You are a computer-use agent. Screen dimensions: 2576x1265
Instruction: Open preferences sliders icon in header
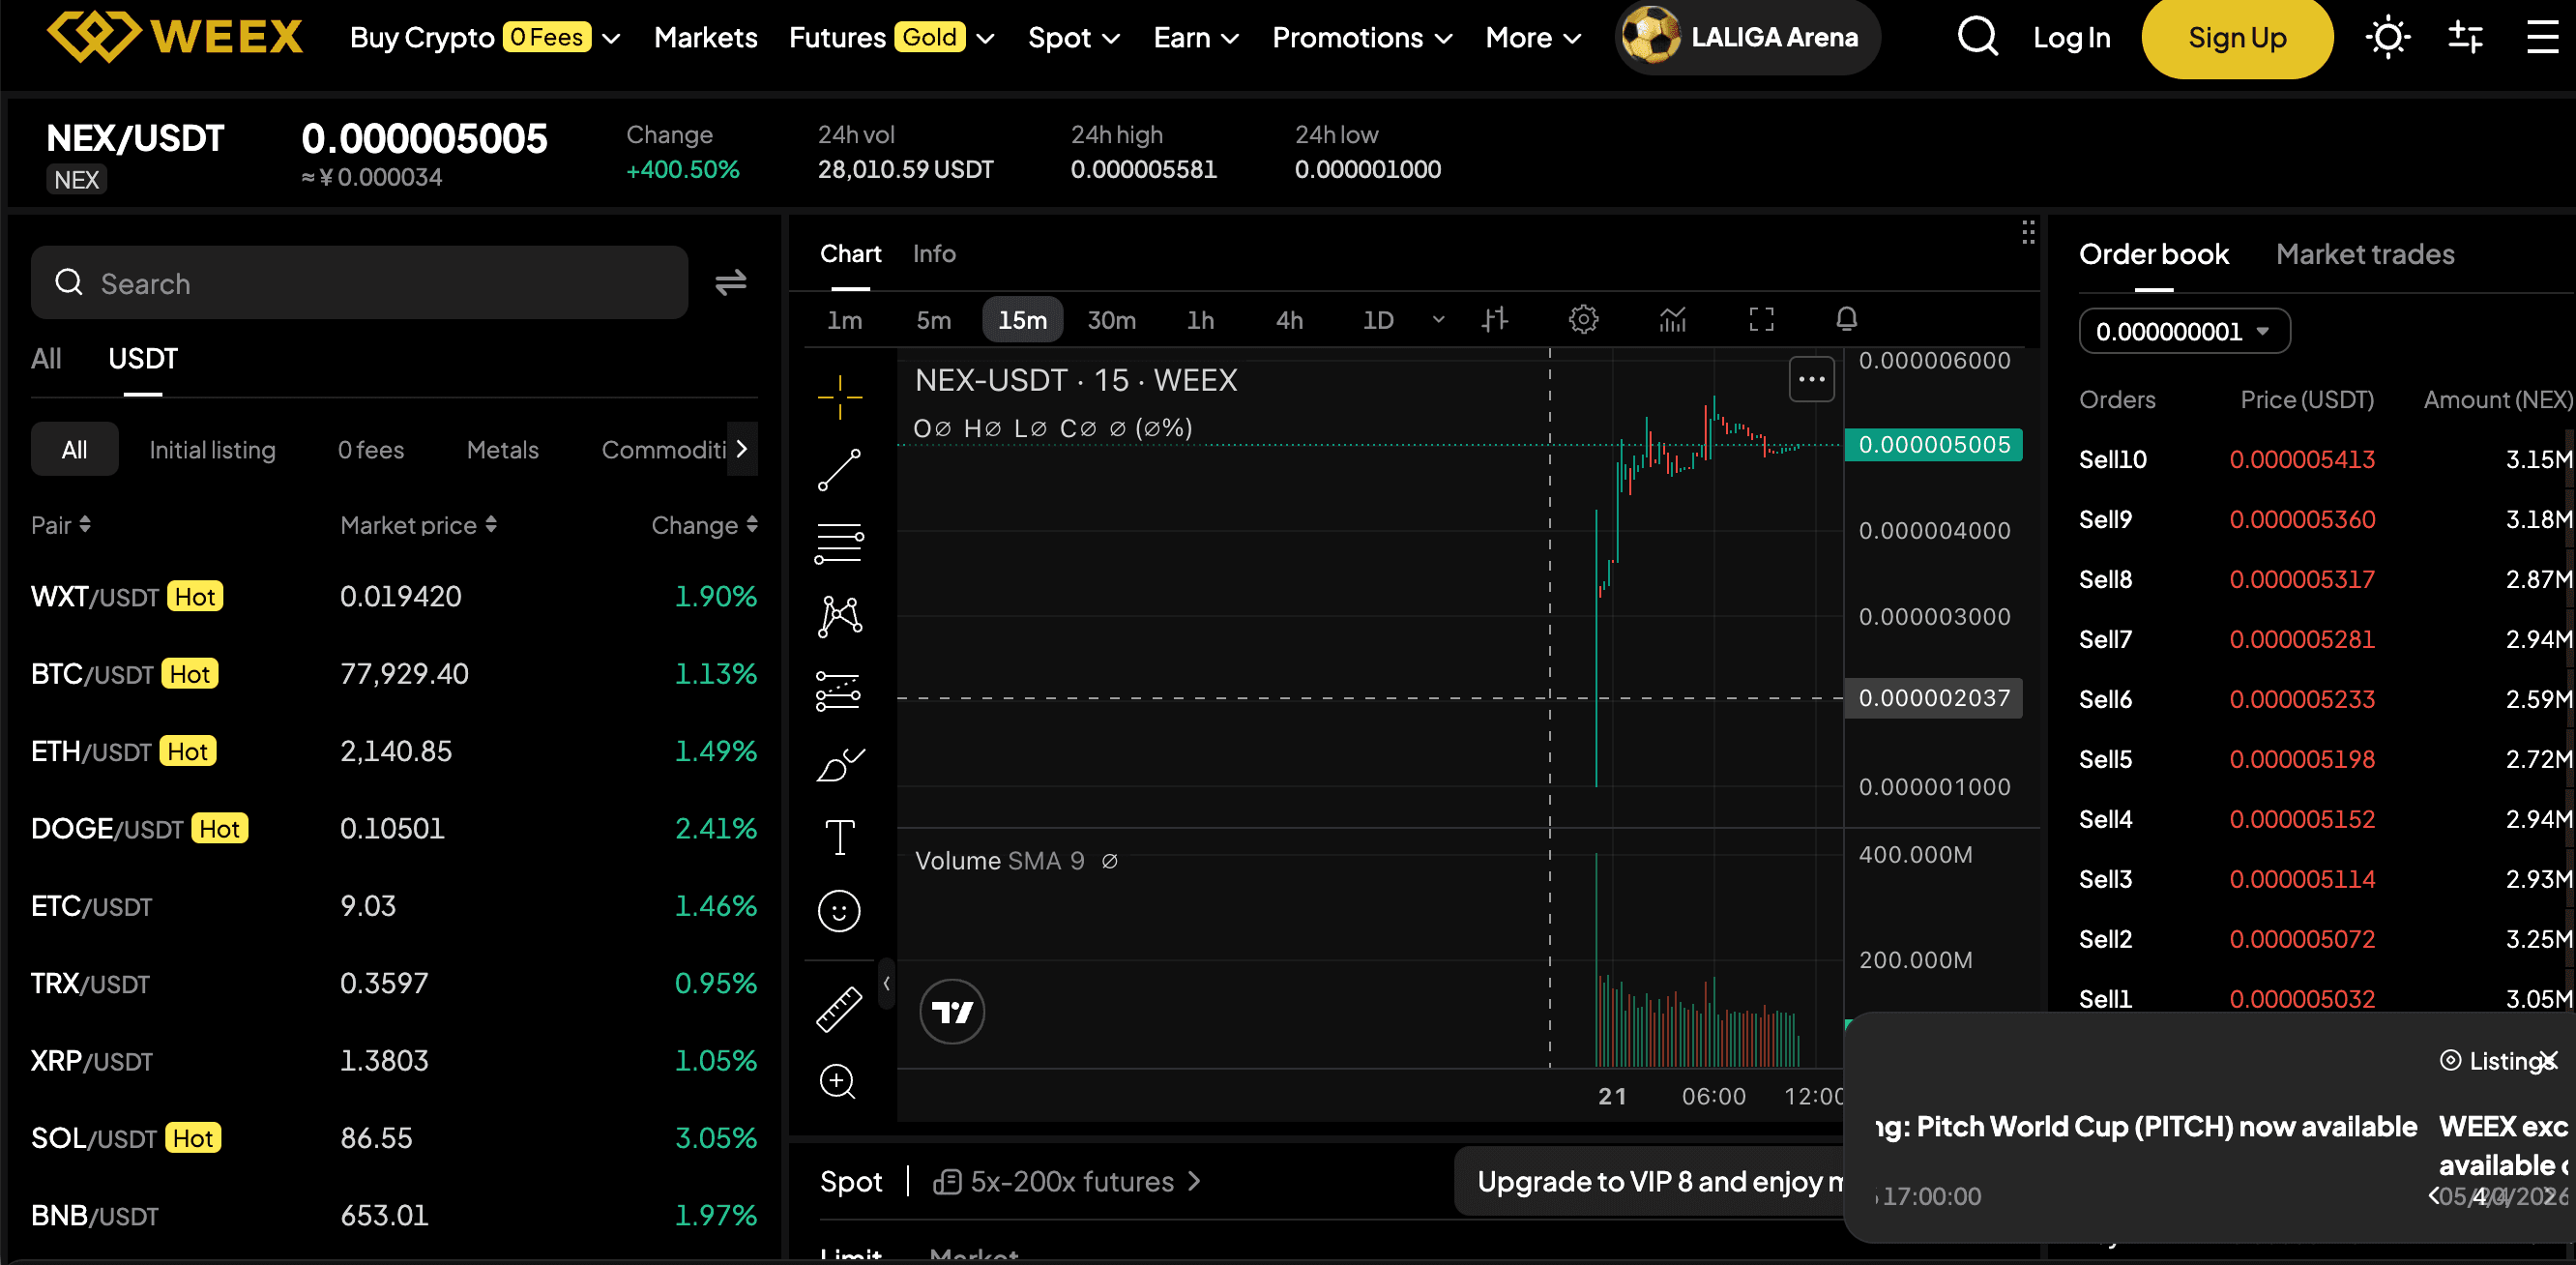pyautogui.click(x=2465, y=37)
